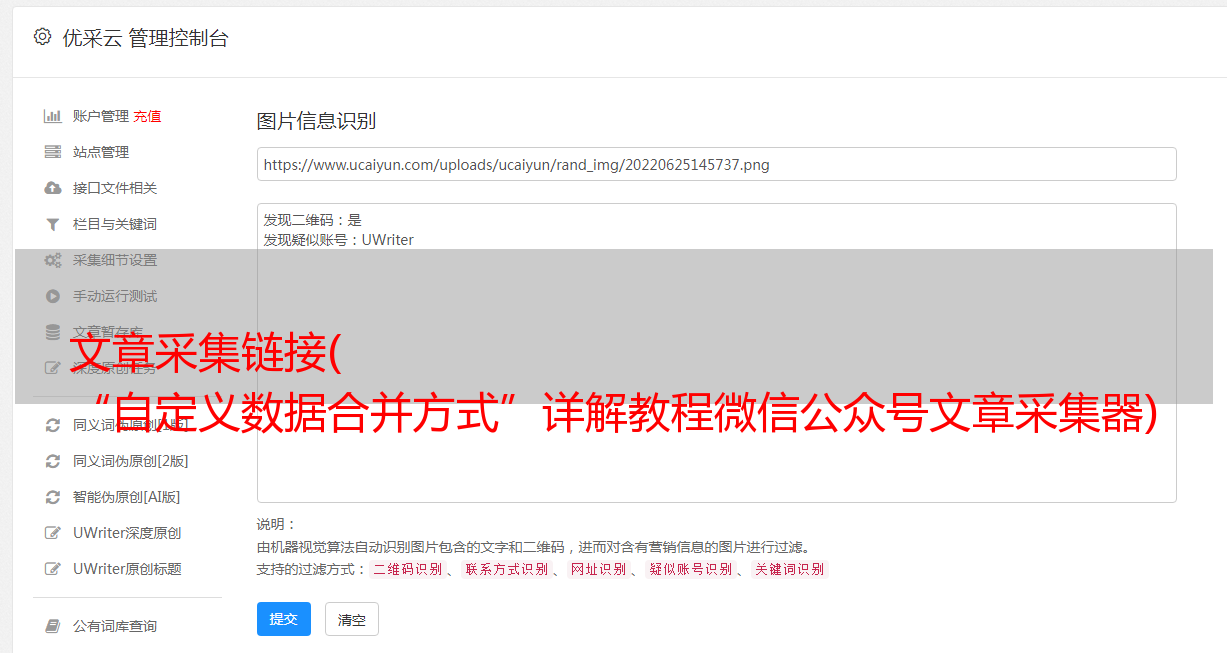The image size is (1227, 653).
Task: Select 智能伪原创[AI版] in the sidebar
Action: [x=127, y=497]
